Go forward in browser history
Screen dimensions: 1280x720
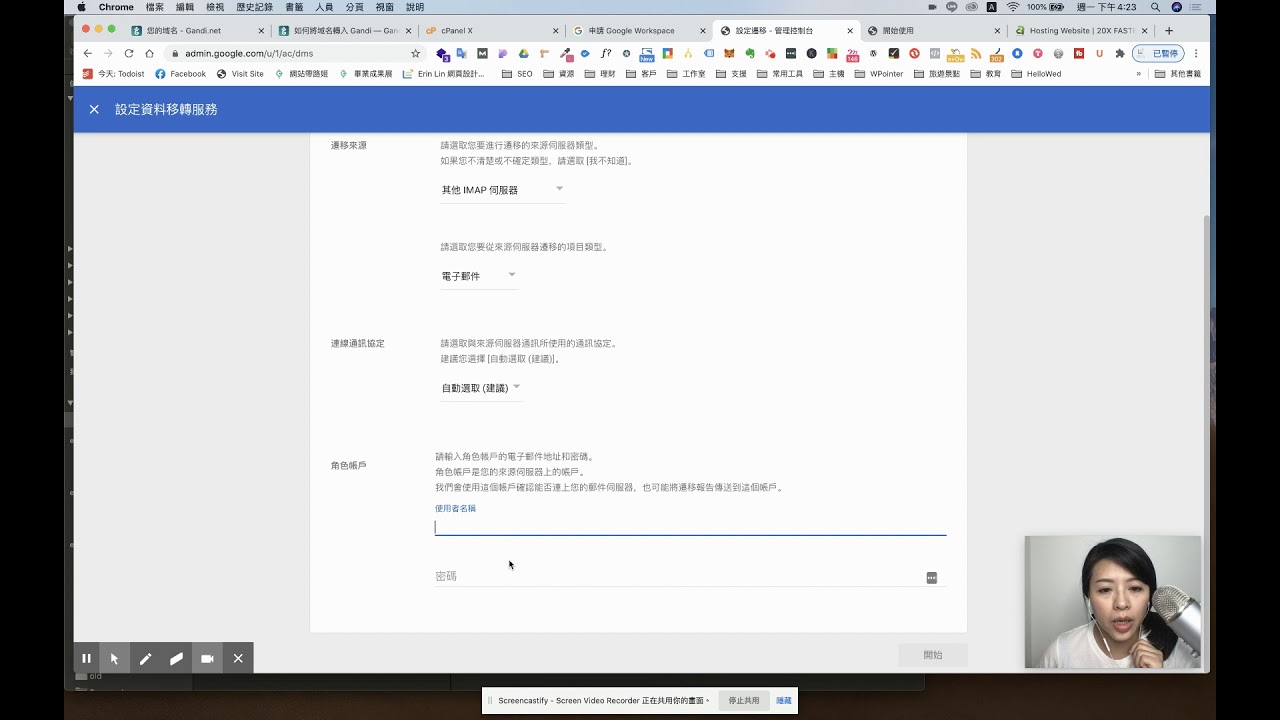coord(108,53)
